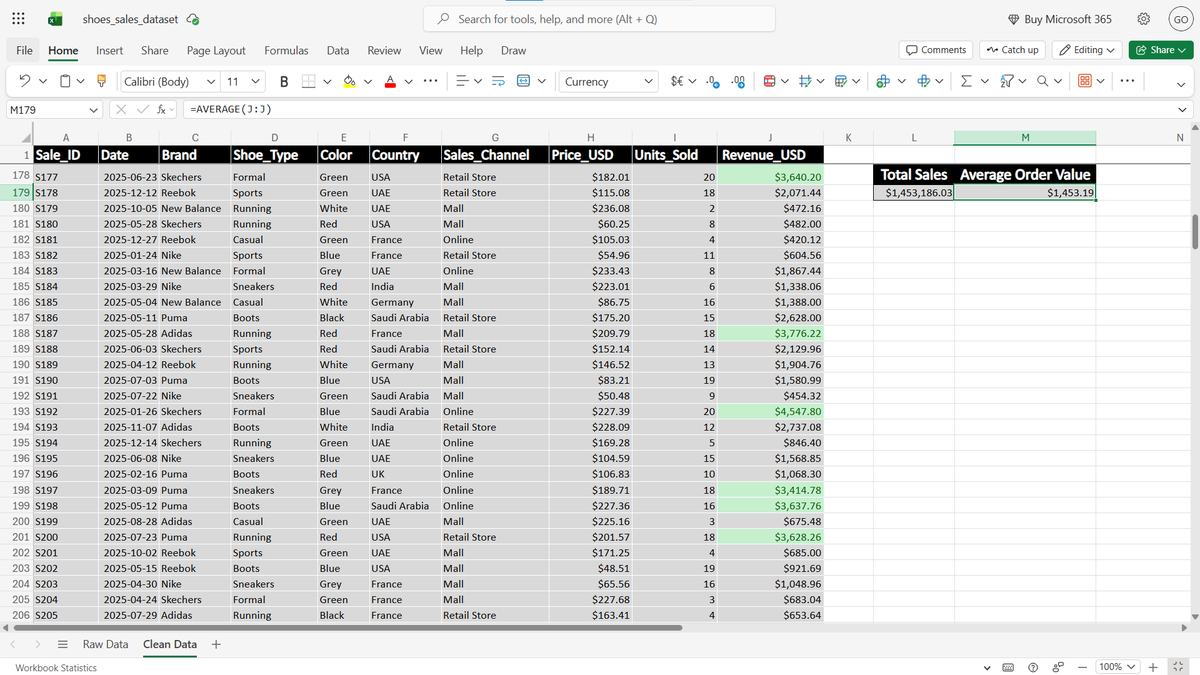Apply cell borders icon
The width and height of the screenshot is (1200, 675).
pyautogui.click(x=309, y=82)
